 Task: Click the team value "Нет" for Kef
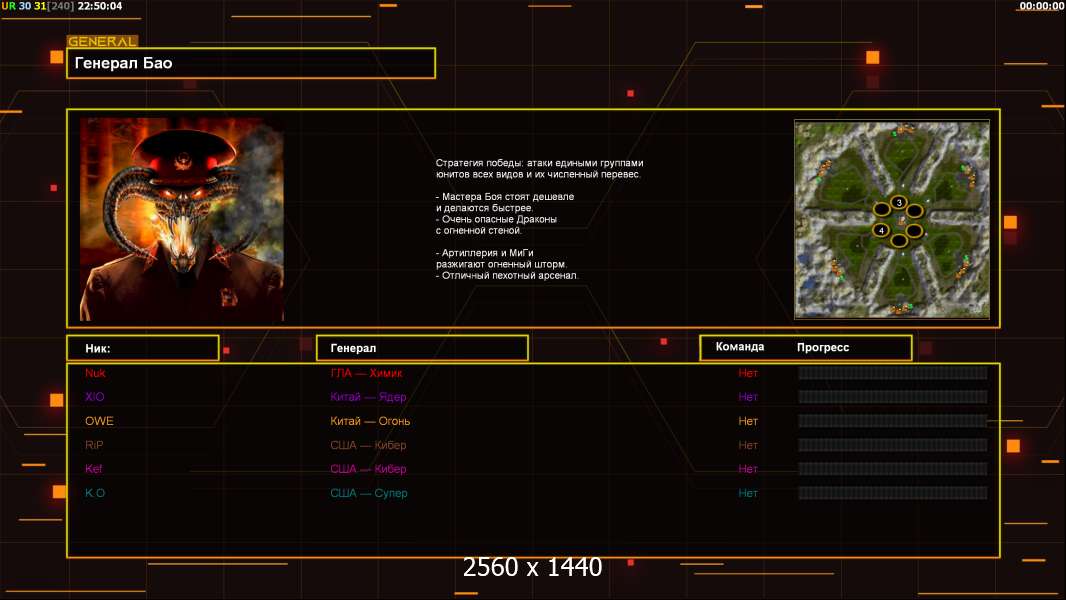pyautogui.click(x=748, y=469)
